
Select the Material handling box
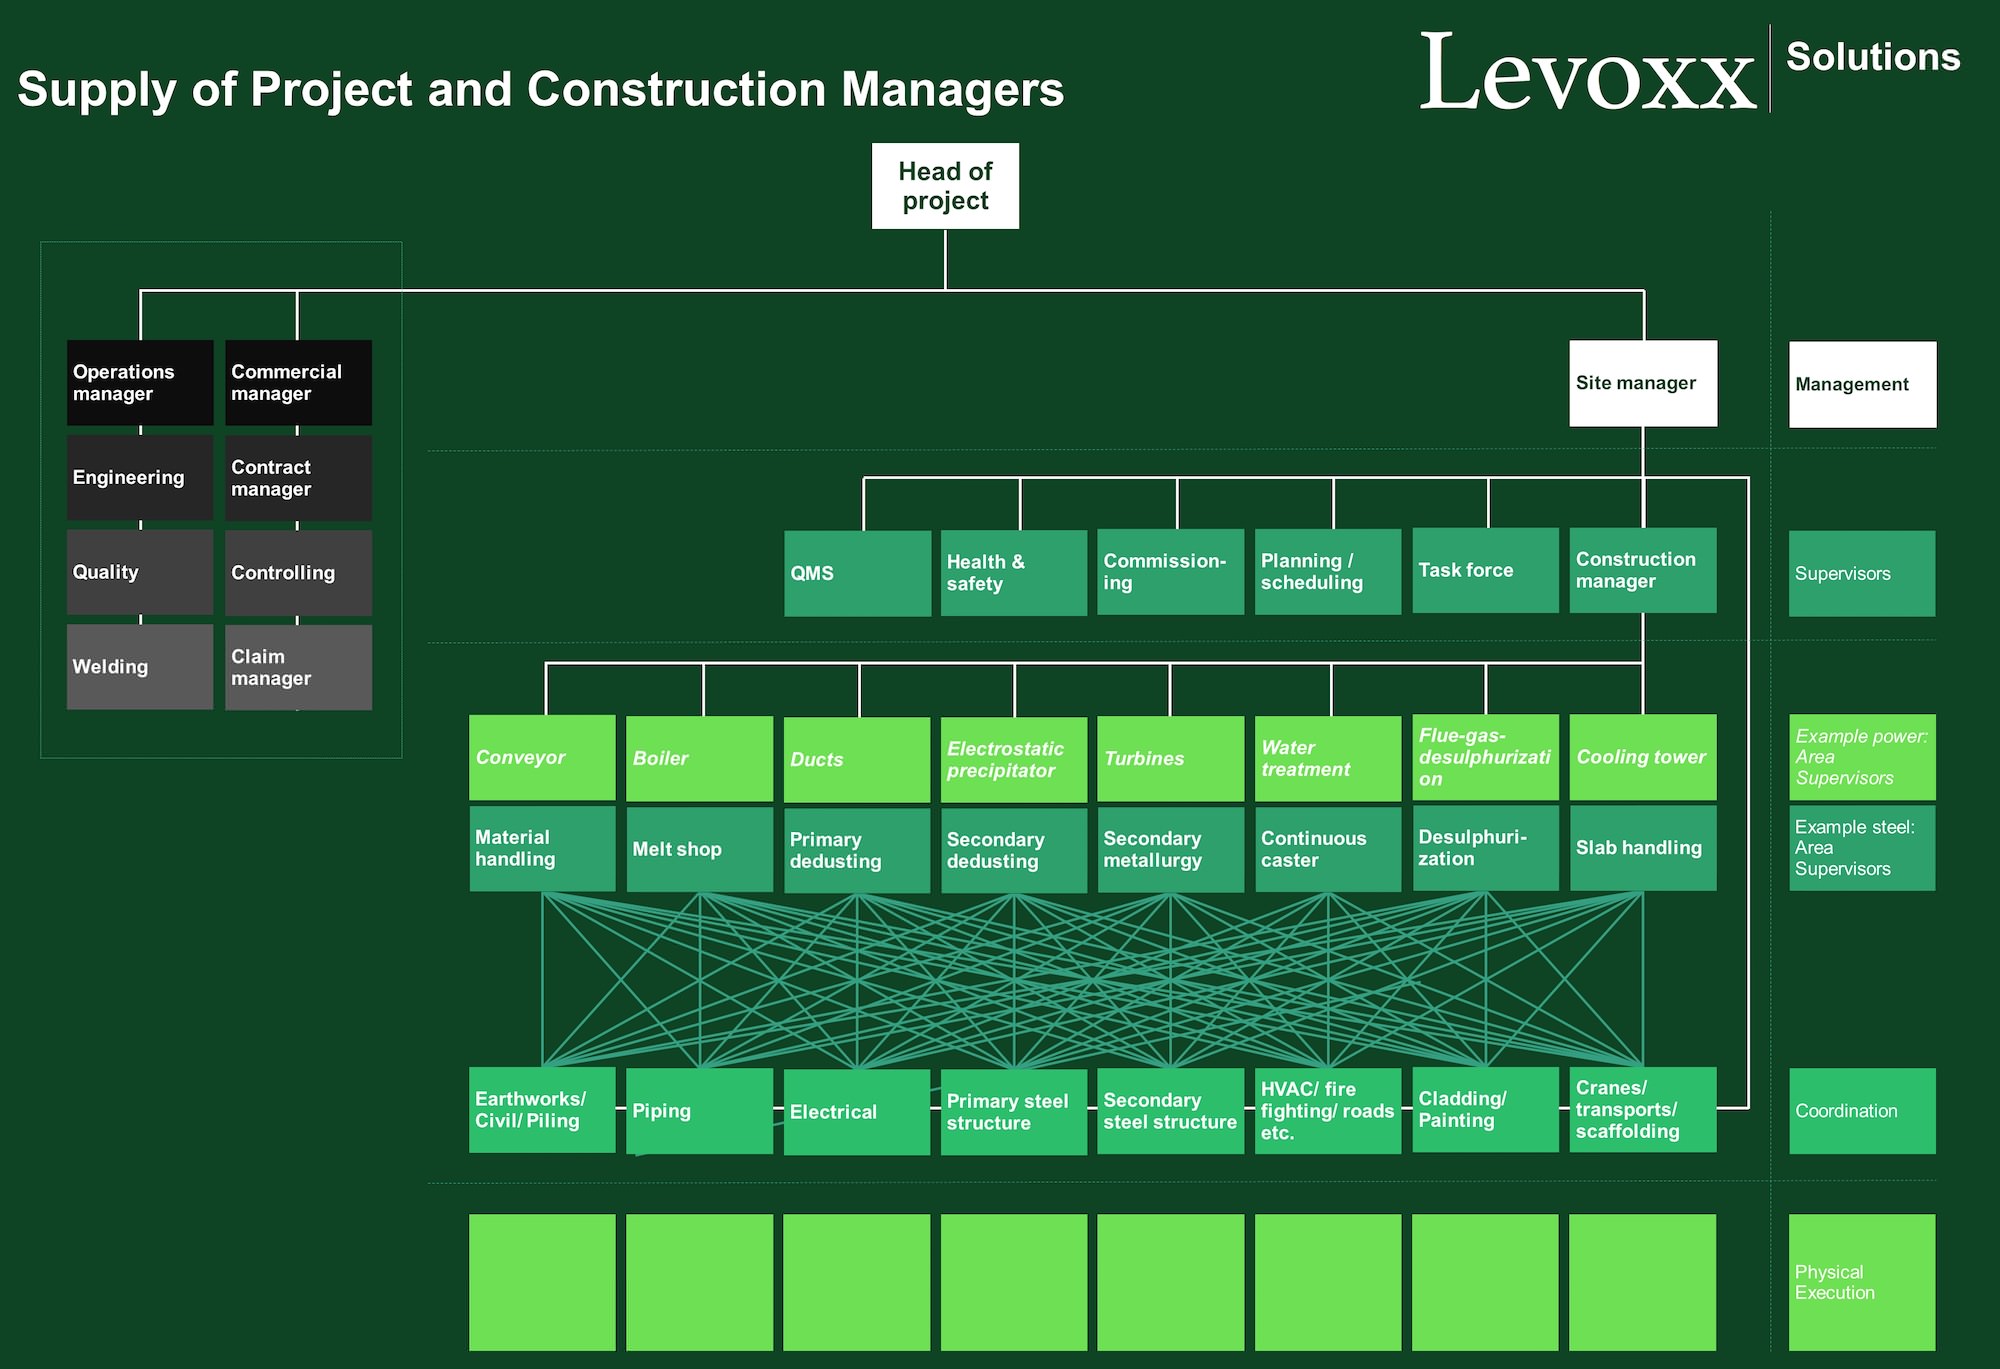click(x=542, y=848)
